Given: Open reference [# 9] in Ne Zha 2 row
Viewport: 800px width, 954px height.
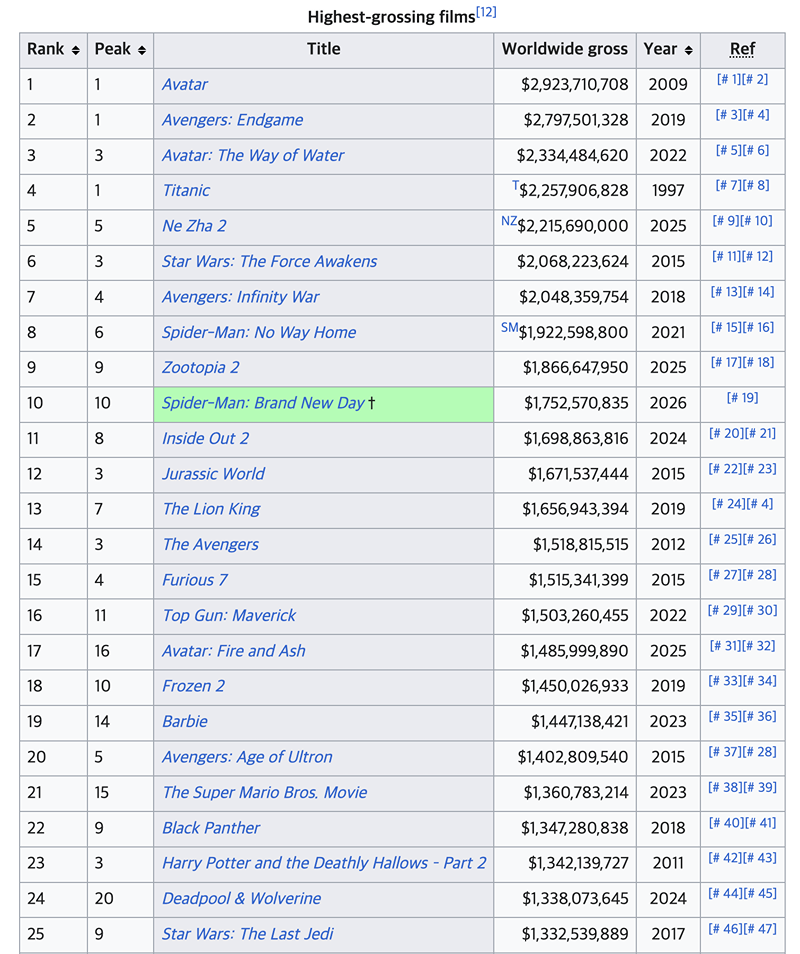Looking at the screenshot, I should [x=726, y=220].
